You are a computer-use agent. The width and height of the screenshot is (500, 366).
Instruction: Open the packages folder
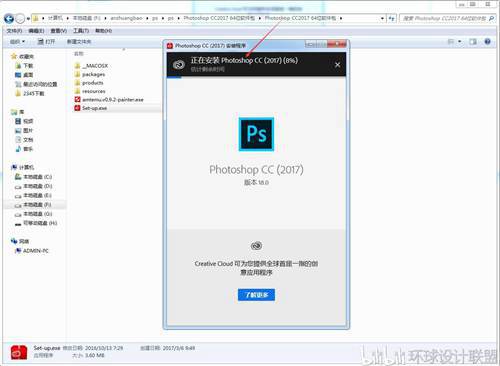(90, 74)
